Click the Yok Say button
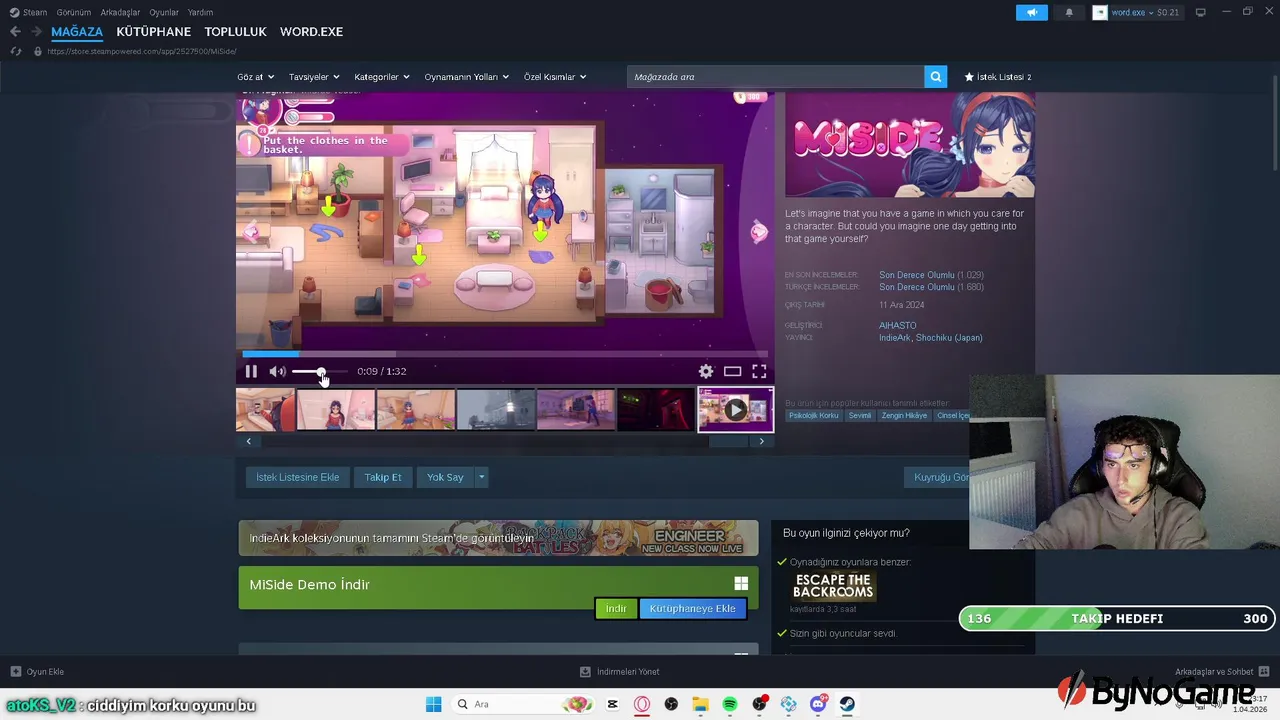 point(445,477)
